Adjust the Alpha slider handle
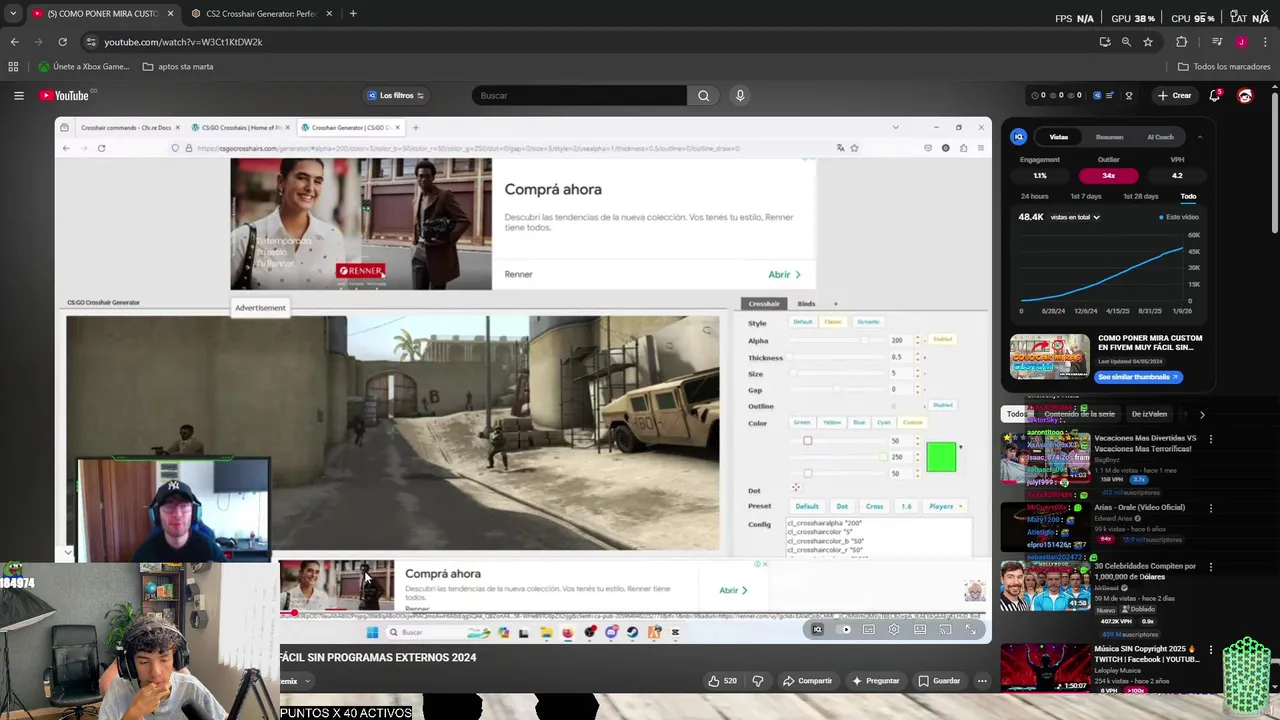The image size is (1280, 720). point(865,341)
